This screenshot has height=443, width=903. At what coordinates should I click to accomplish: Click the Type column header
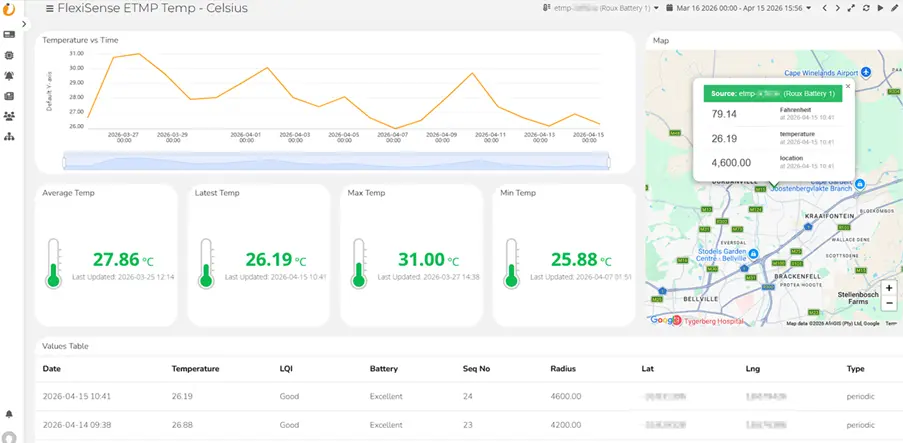(x=855, y=369)
